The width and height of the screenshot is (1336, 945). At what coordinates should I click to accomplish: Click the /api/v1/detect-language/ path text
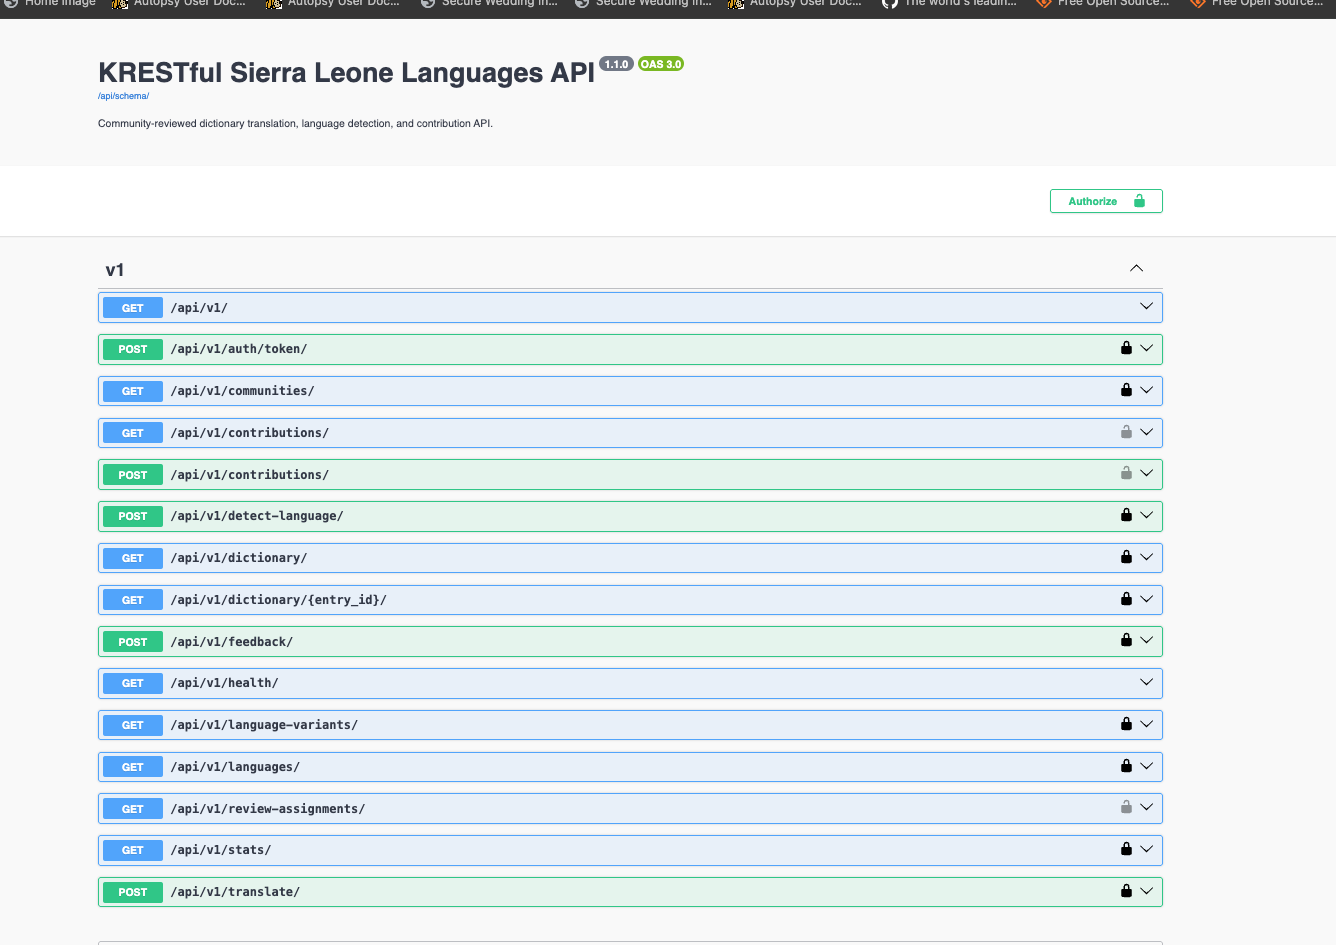coord(257,516)
